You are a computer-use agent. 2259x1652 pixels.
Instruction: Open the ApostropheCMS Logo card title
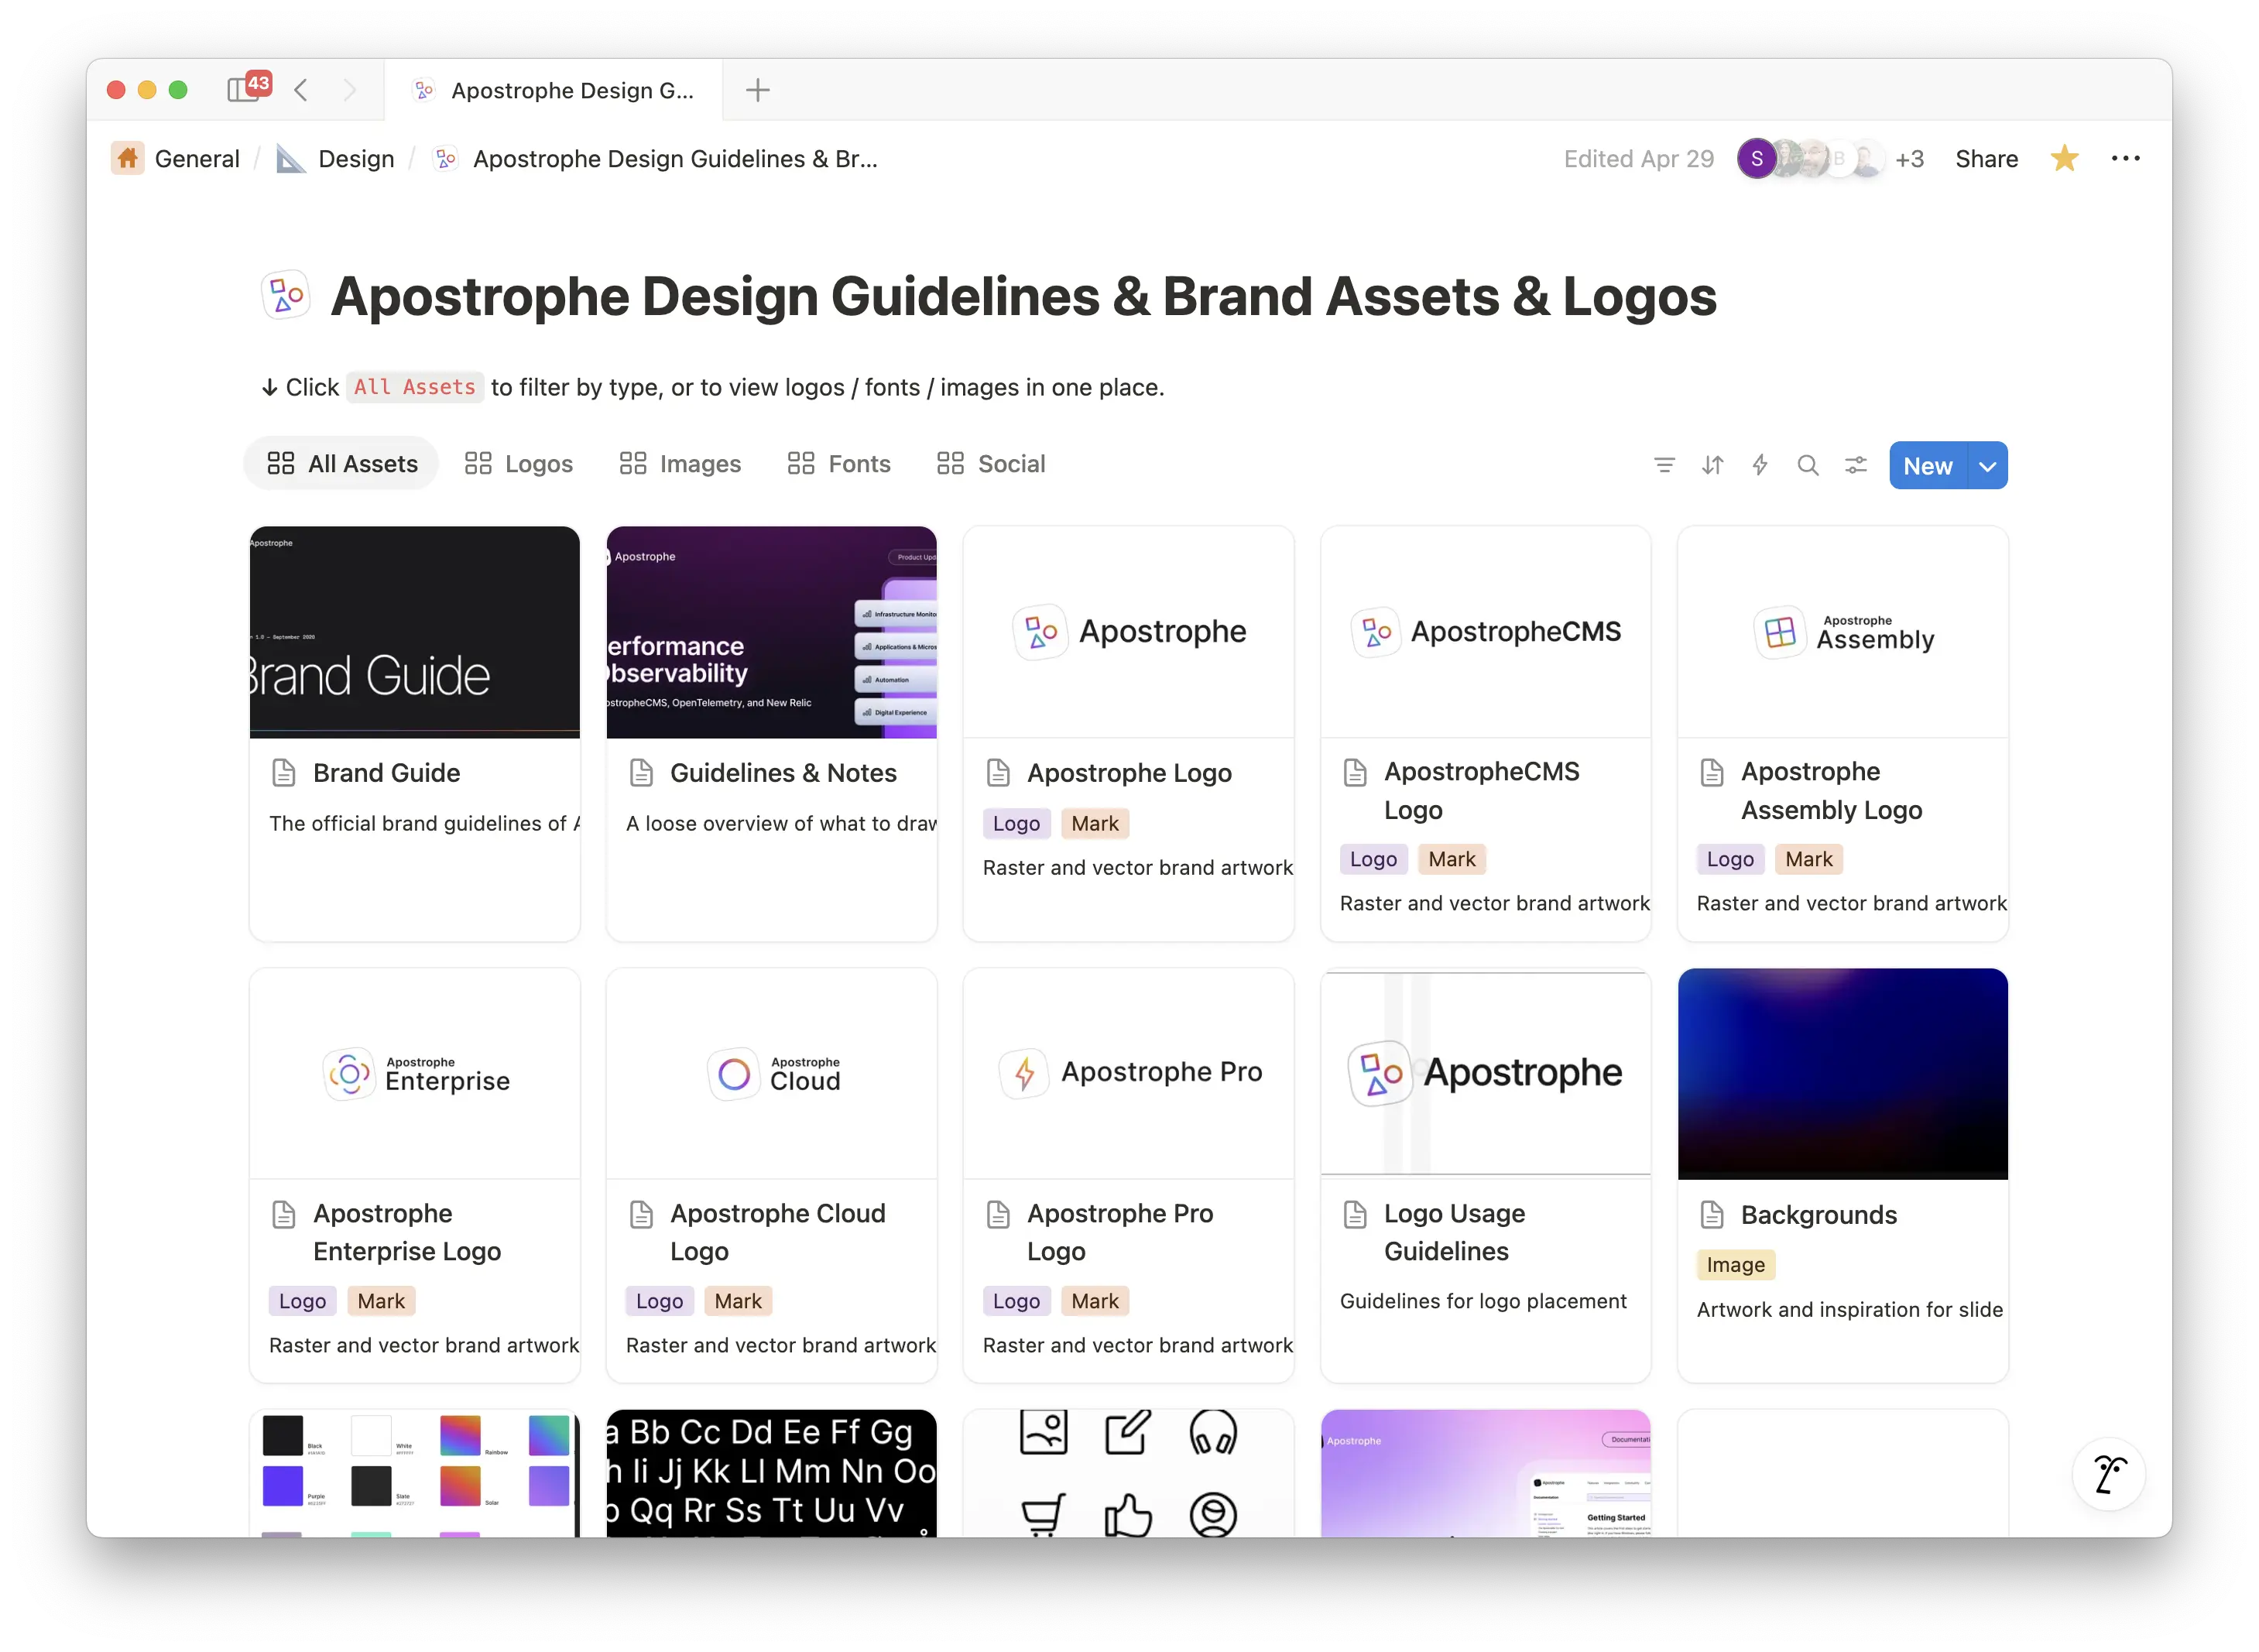point(1481,790)
